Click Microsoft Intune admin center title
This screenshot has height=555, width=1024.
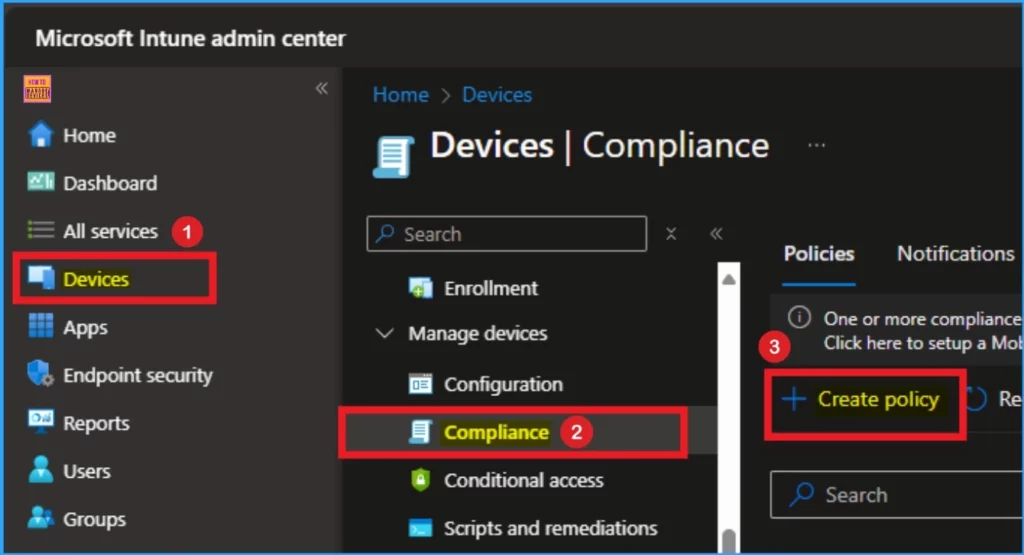[x=190, y=39]
